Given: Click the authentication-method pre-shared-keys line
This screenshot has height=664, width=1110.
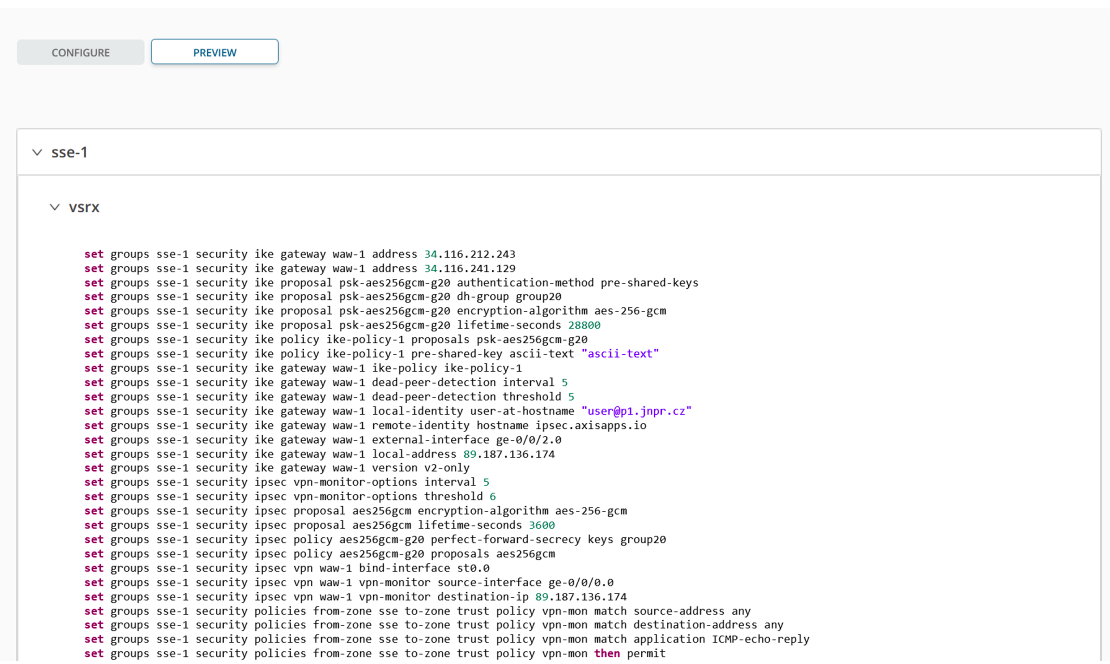Looking at the screenshot, I should click(391, 282).
